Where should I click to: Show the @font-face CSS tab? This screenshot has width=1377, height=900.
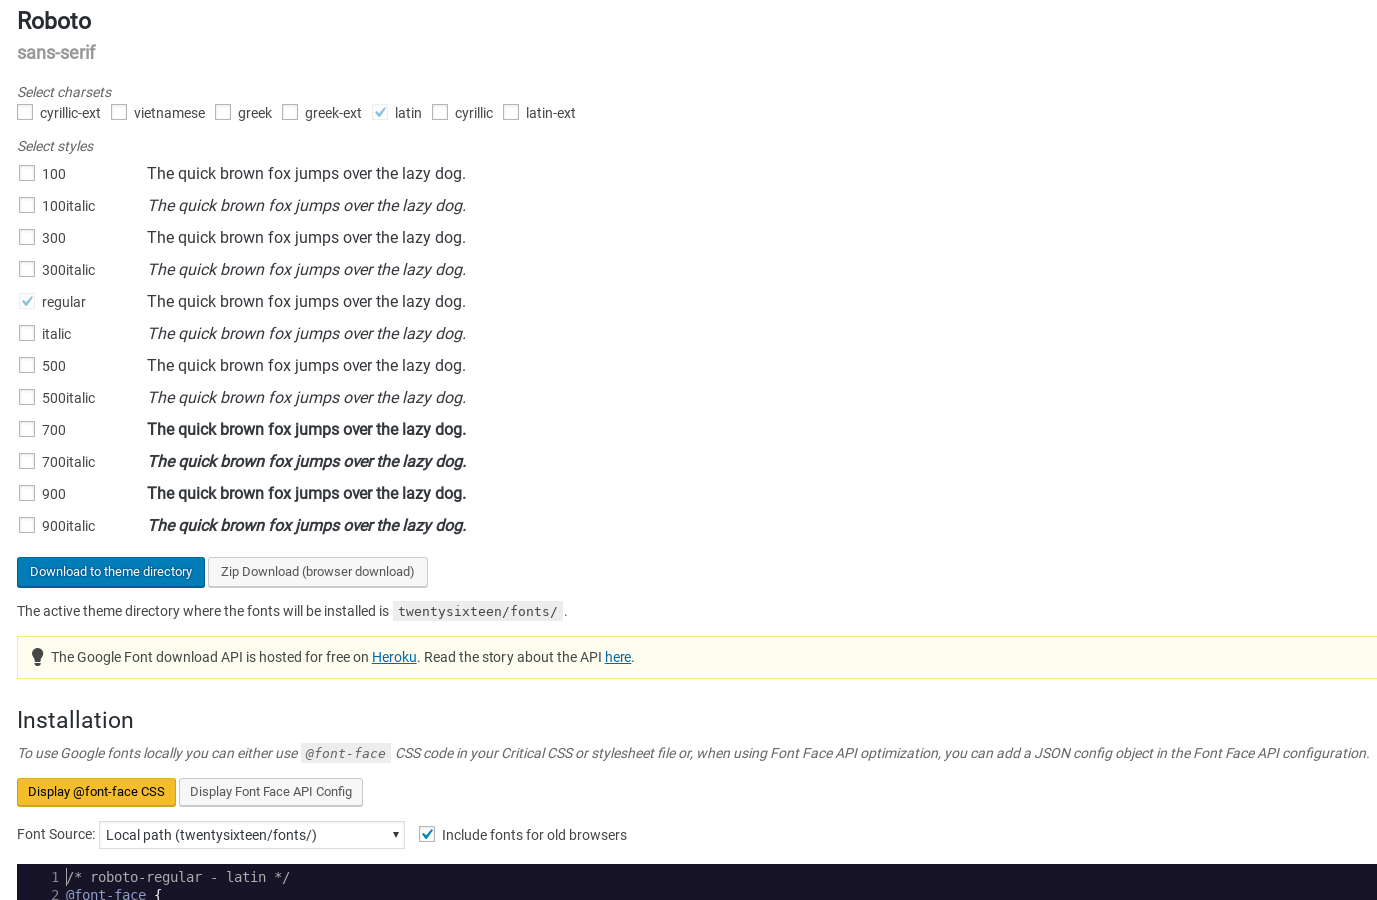pos(96,792)
